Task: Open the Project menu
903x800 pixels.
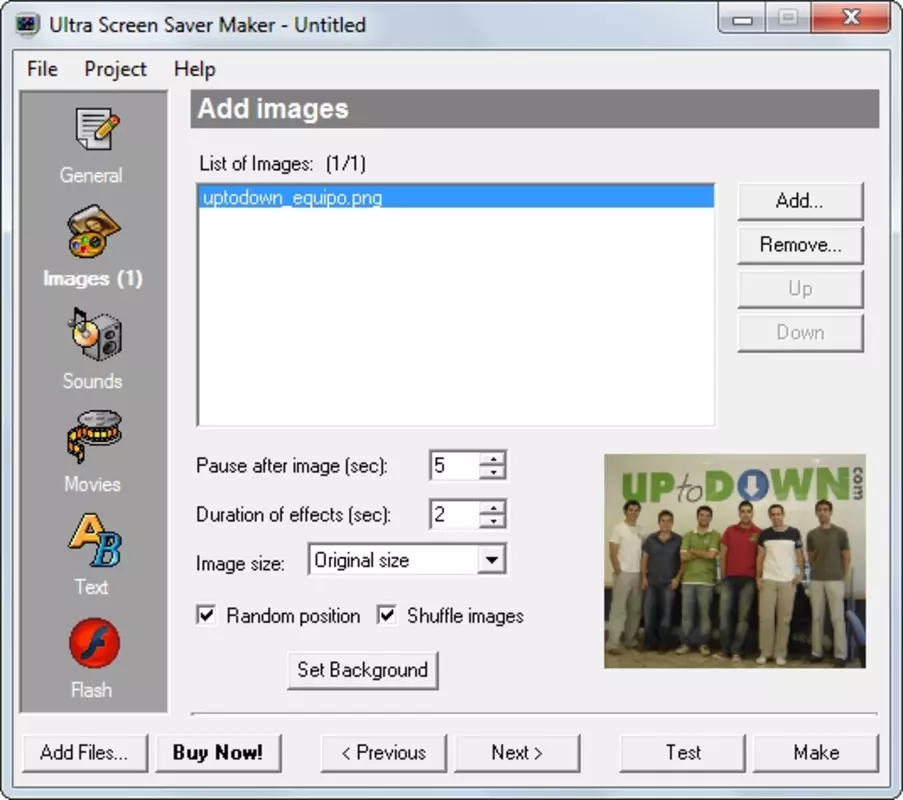Action: click(115, 69)
